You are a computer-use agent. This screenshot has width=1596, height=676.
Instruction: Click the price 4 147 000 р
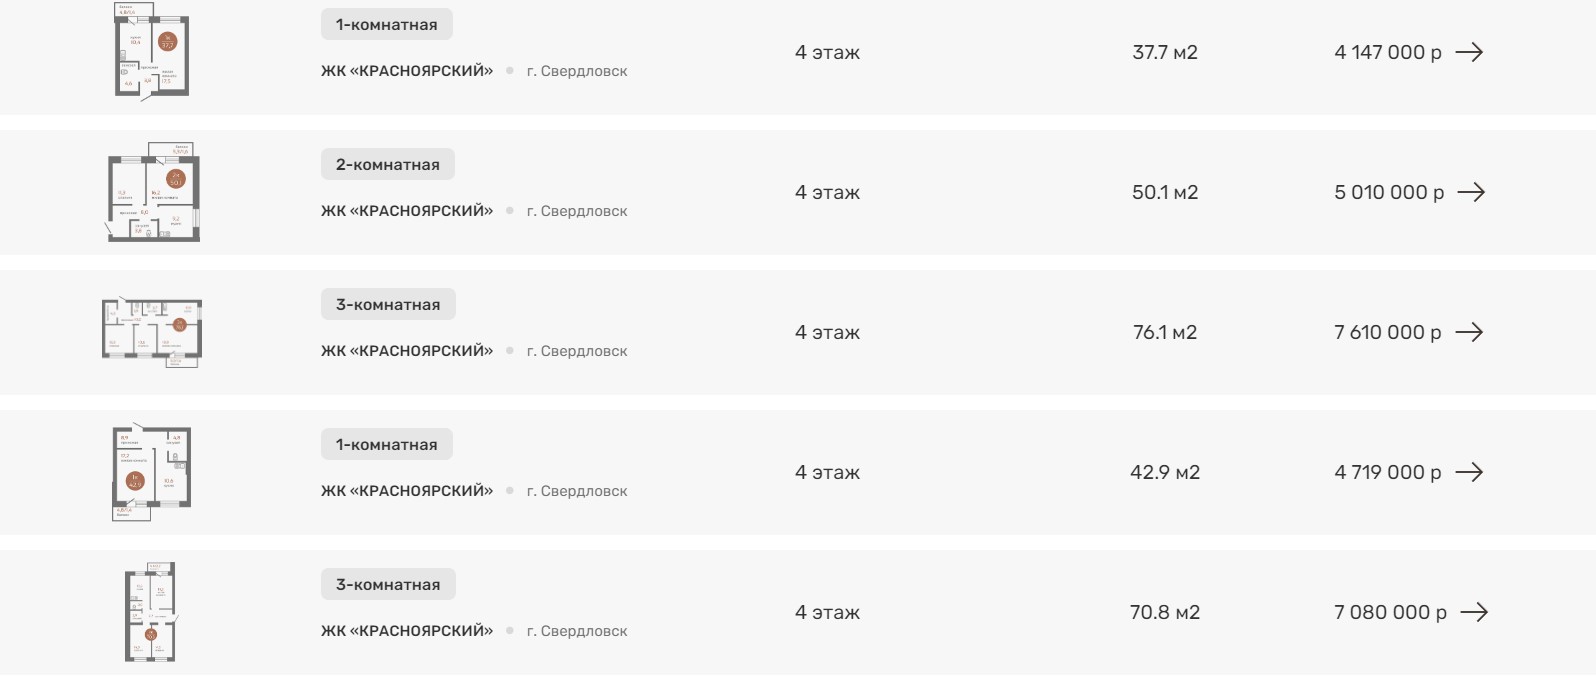click(x=1387, y=52)
